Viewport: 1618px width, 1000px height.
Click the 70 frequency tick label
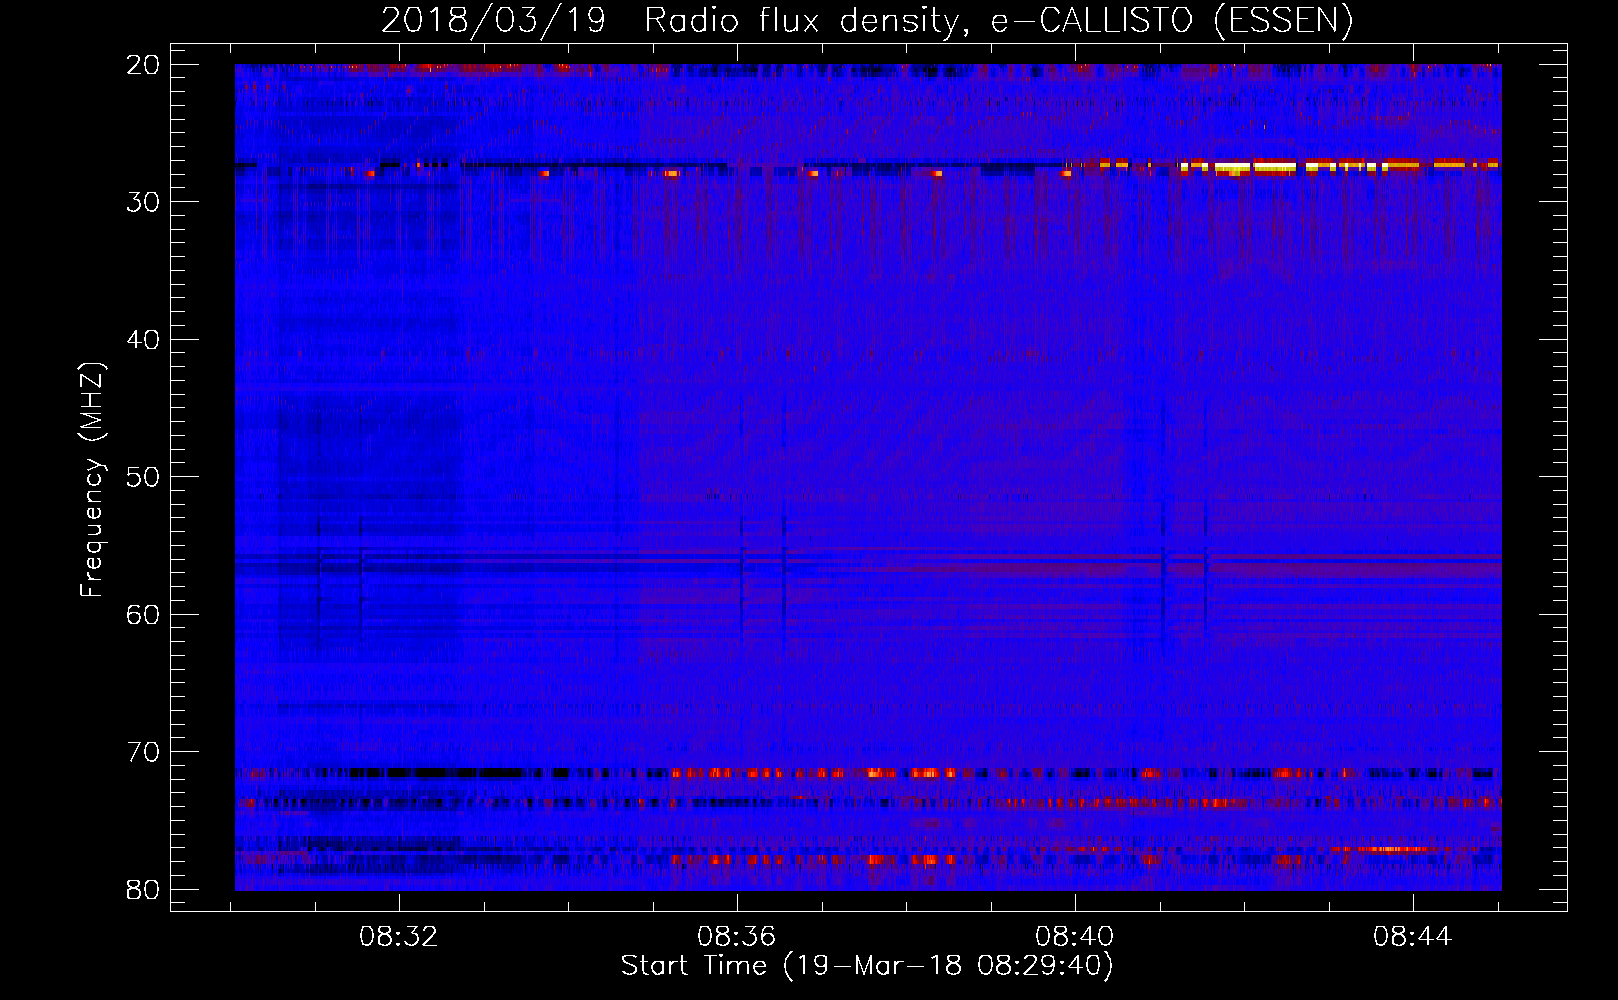[144, 752]
